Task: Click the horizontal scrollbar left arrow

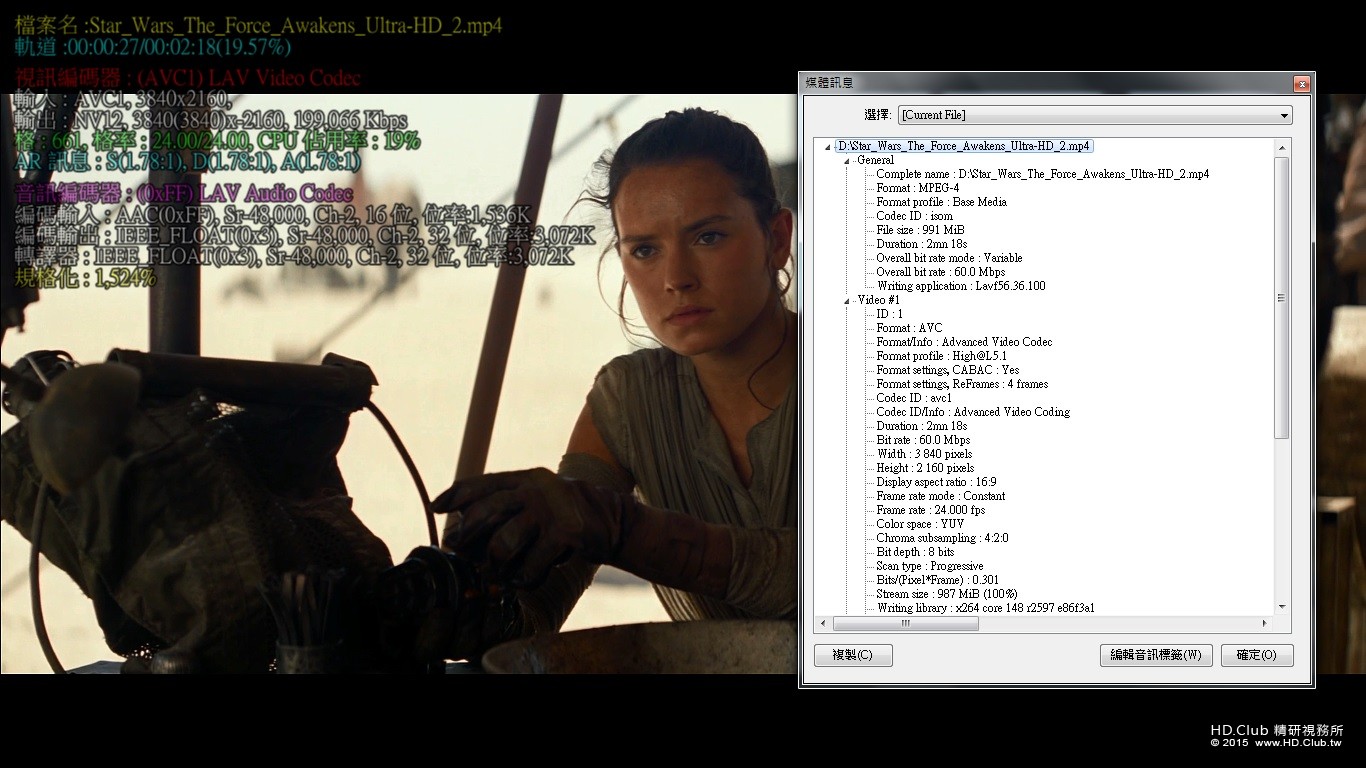Action: tap(824, 623)
